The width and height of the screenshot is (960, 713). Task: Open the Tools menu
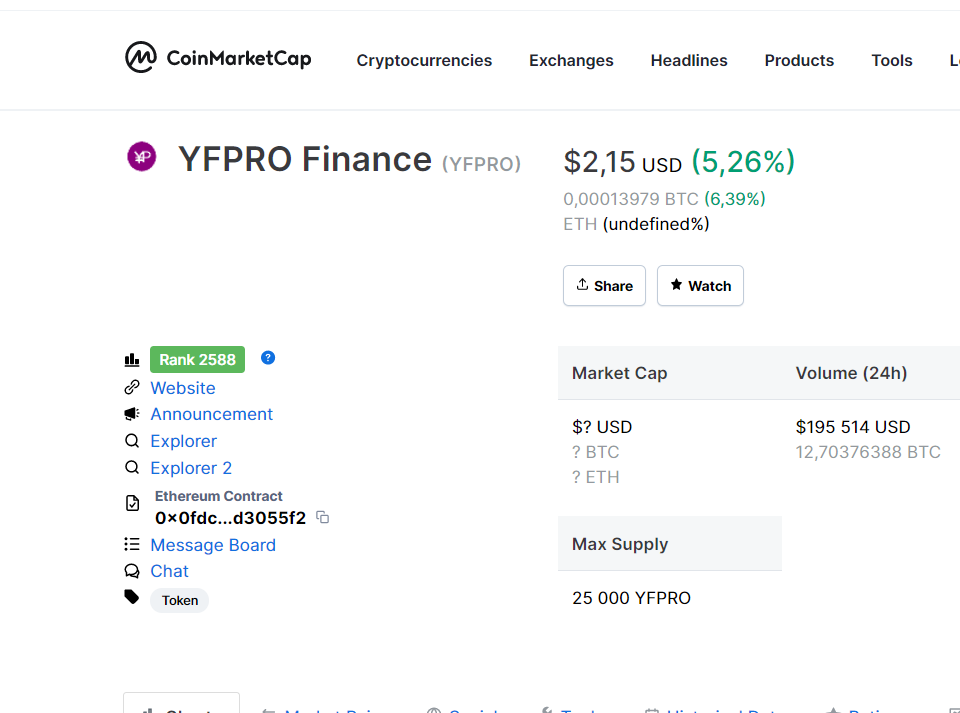[x=891, y=61]
